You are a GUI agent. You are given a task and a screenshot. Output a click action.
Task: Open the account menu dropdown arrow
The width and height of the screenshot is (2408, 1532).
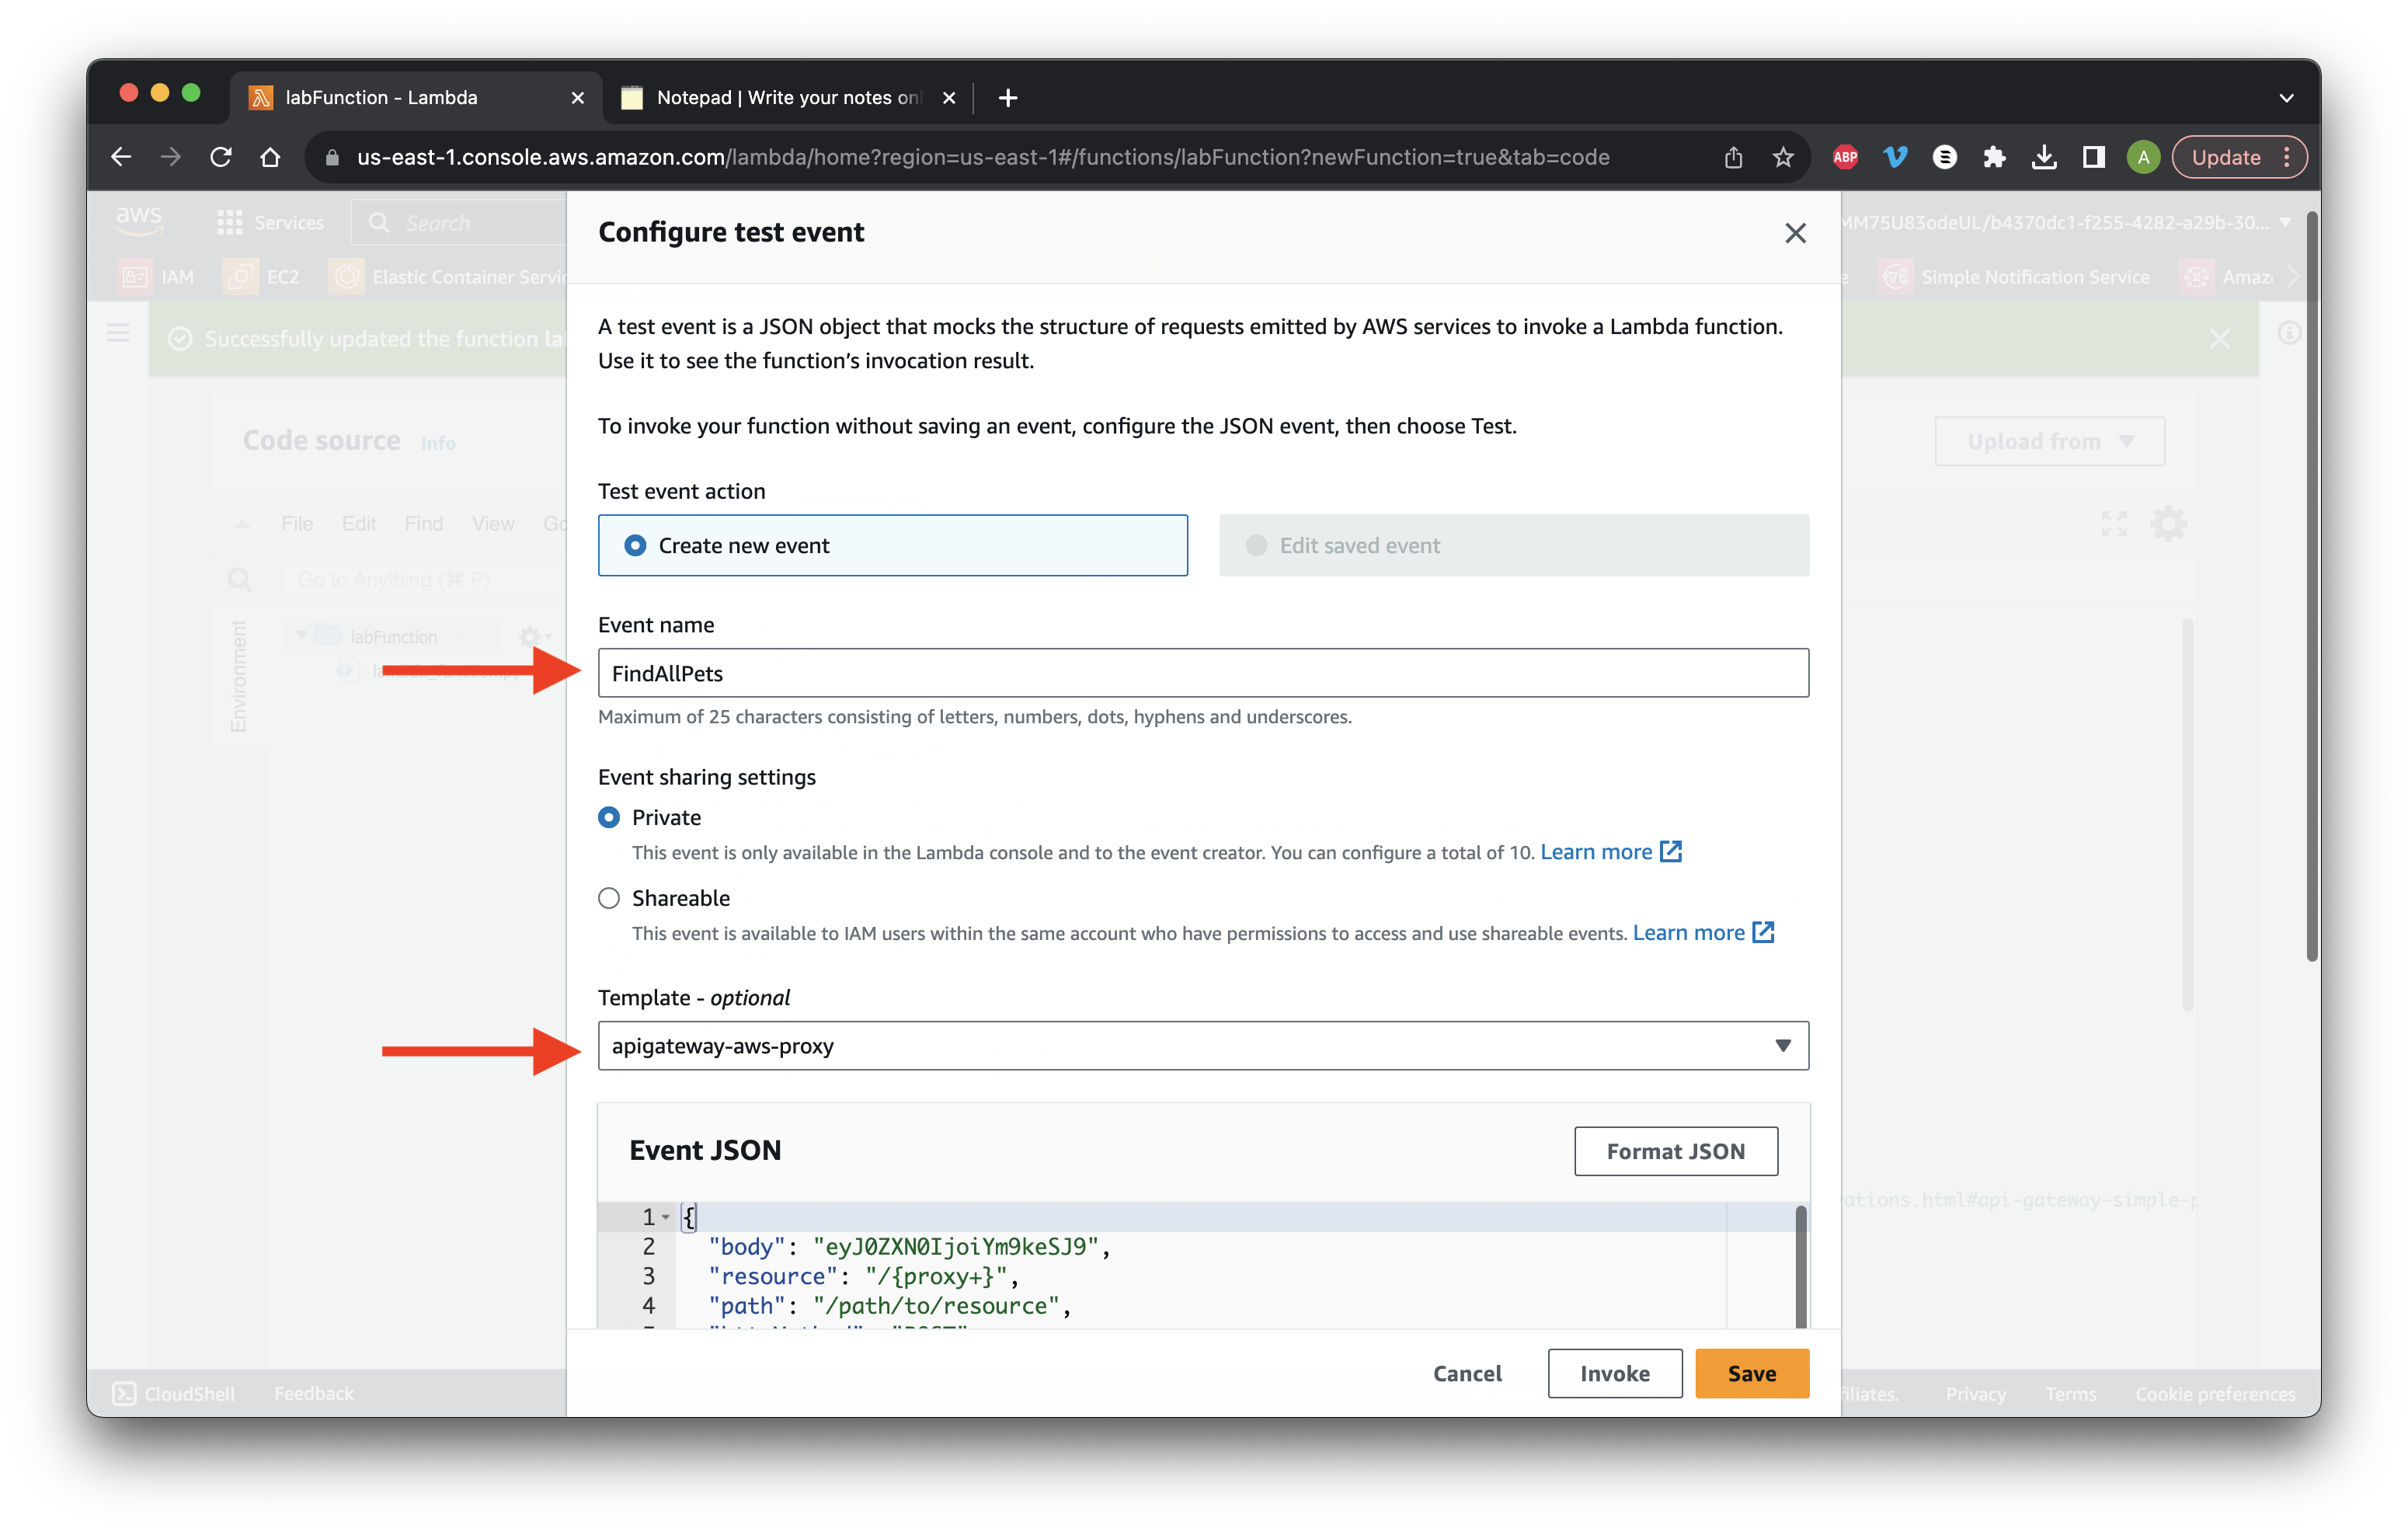[x=2286, y=222]
